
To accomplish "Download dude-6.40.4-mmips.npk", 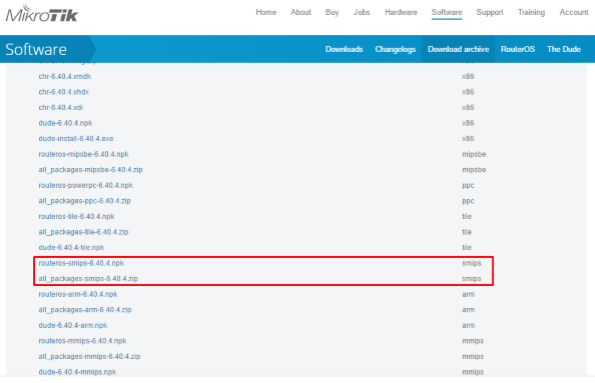I will (77, 372).
